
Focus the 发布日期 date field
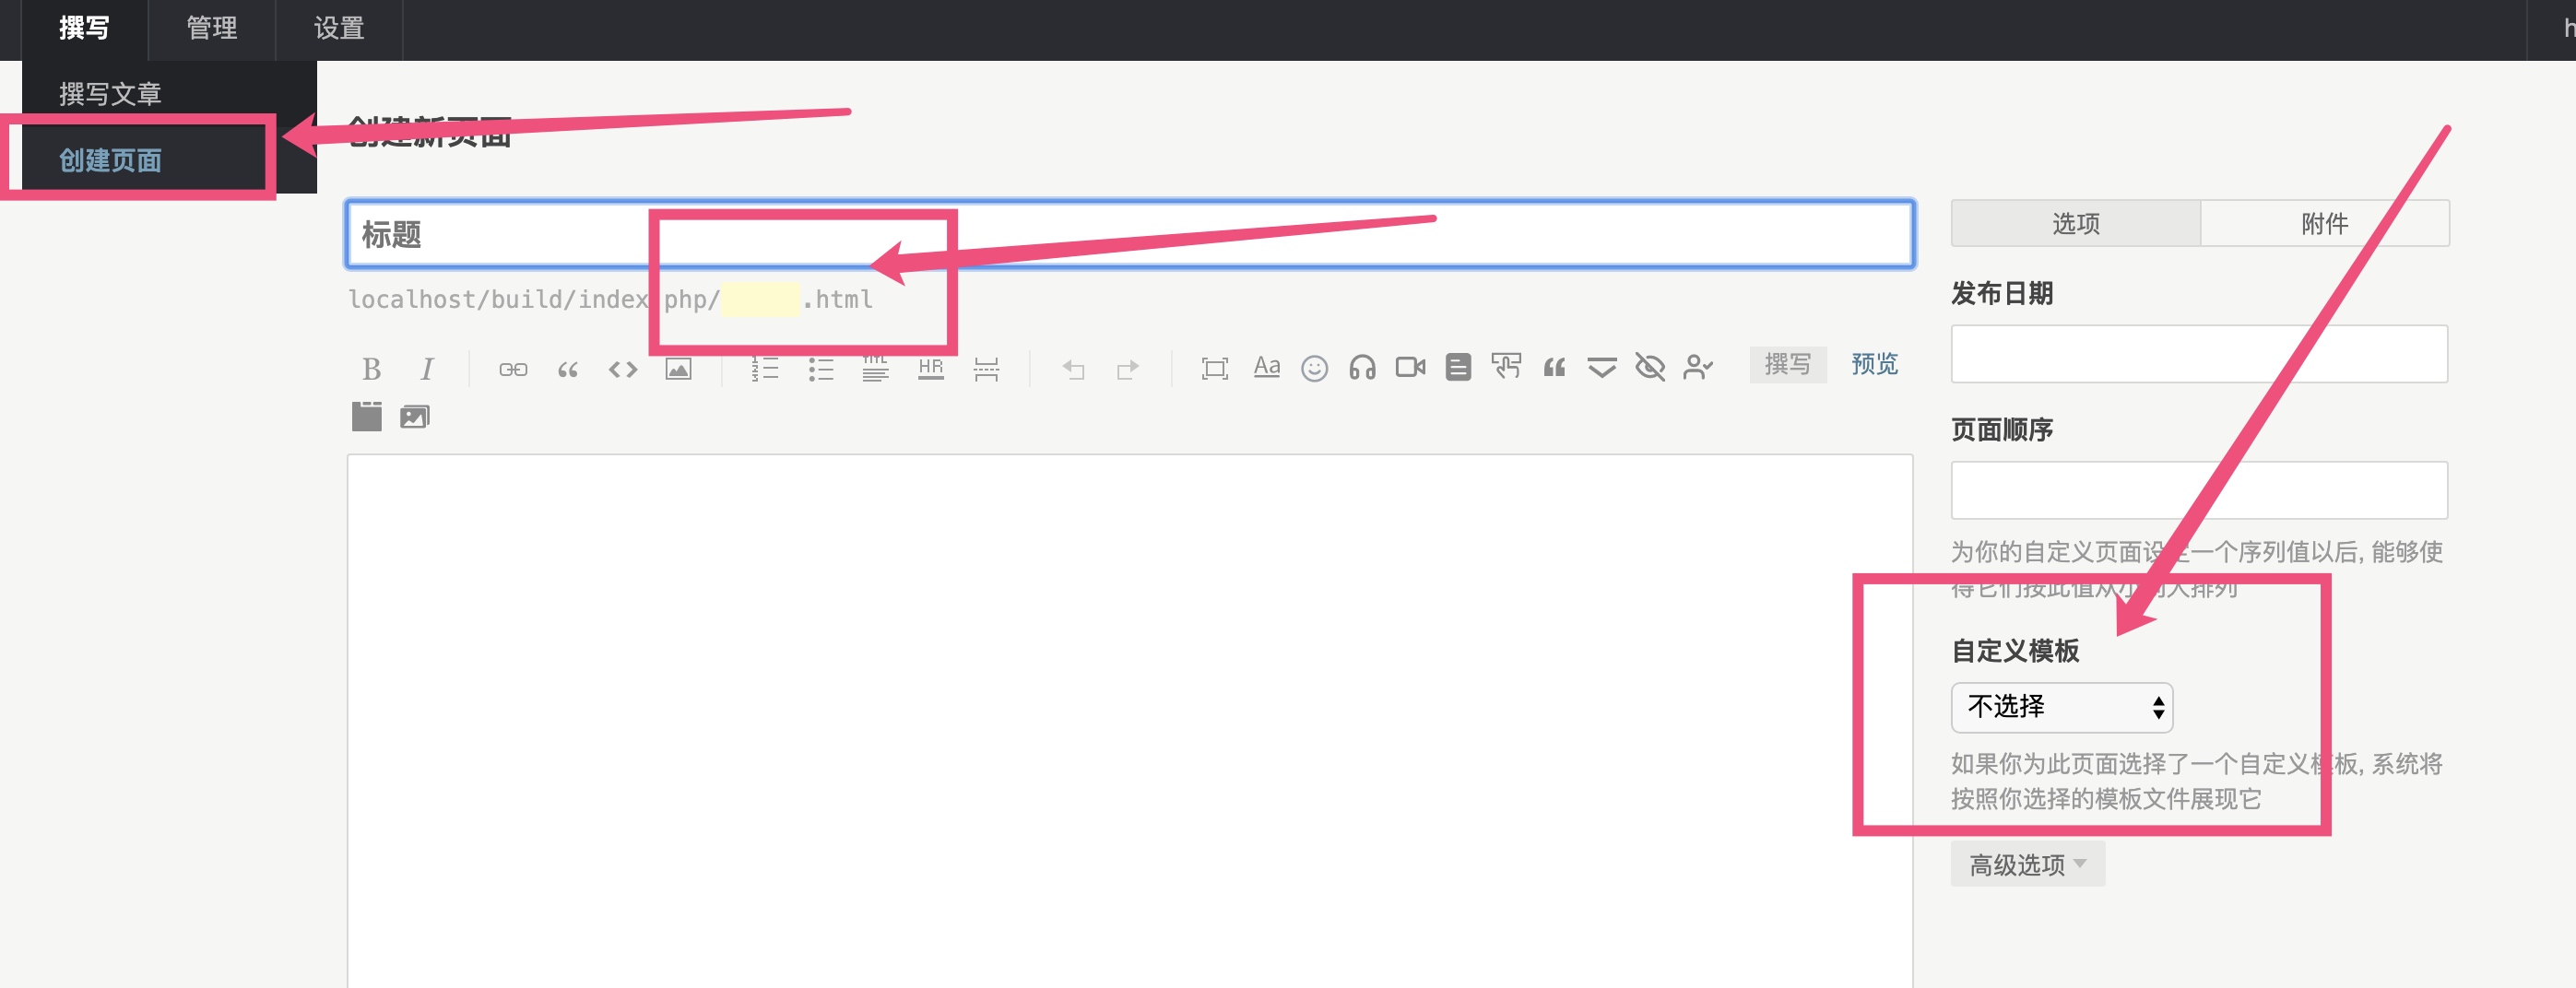(x=2199, y=353)
